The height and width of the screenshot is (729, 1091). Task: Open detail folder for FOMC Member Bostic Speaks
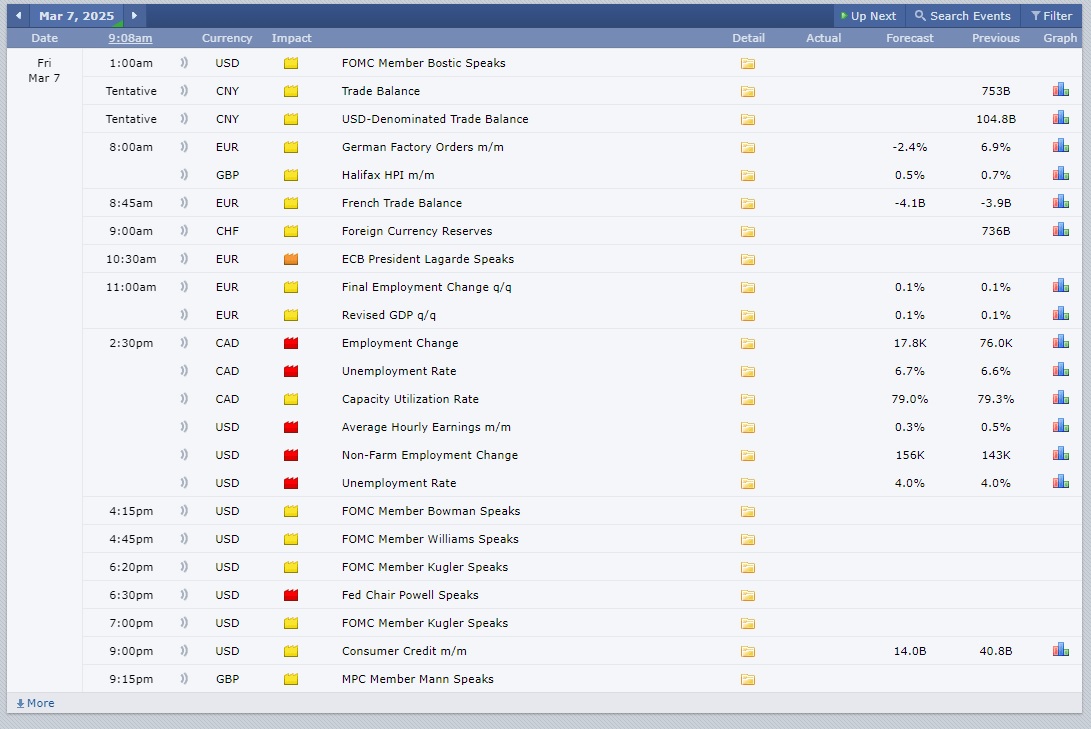point(748,63)
